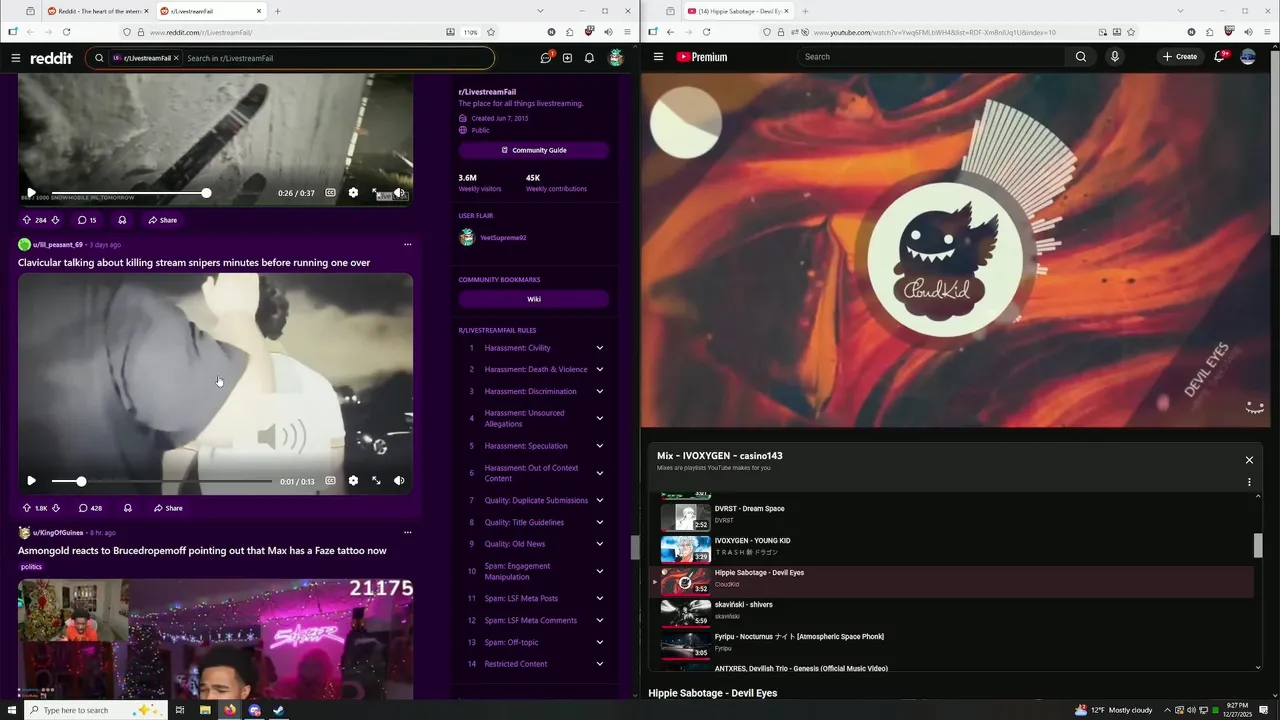Click the Reddit create post plus icon
1280x720 pixels.
567,58
